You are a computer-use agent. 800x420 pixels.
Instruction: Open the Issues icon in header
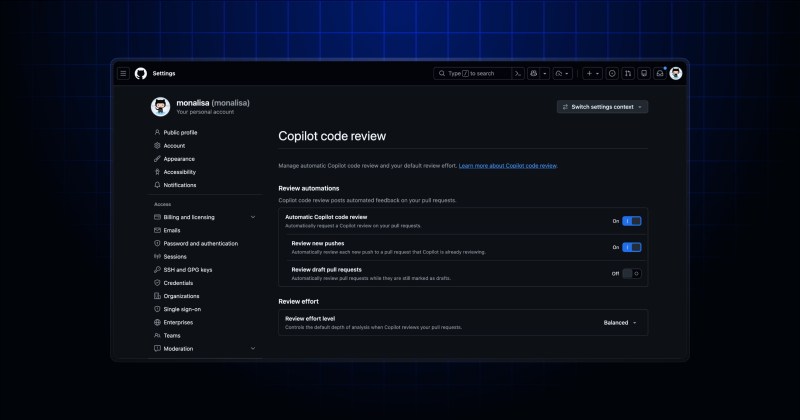tap(612, 73)
